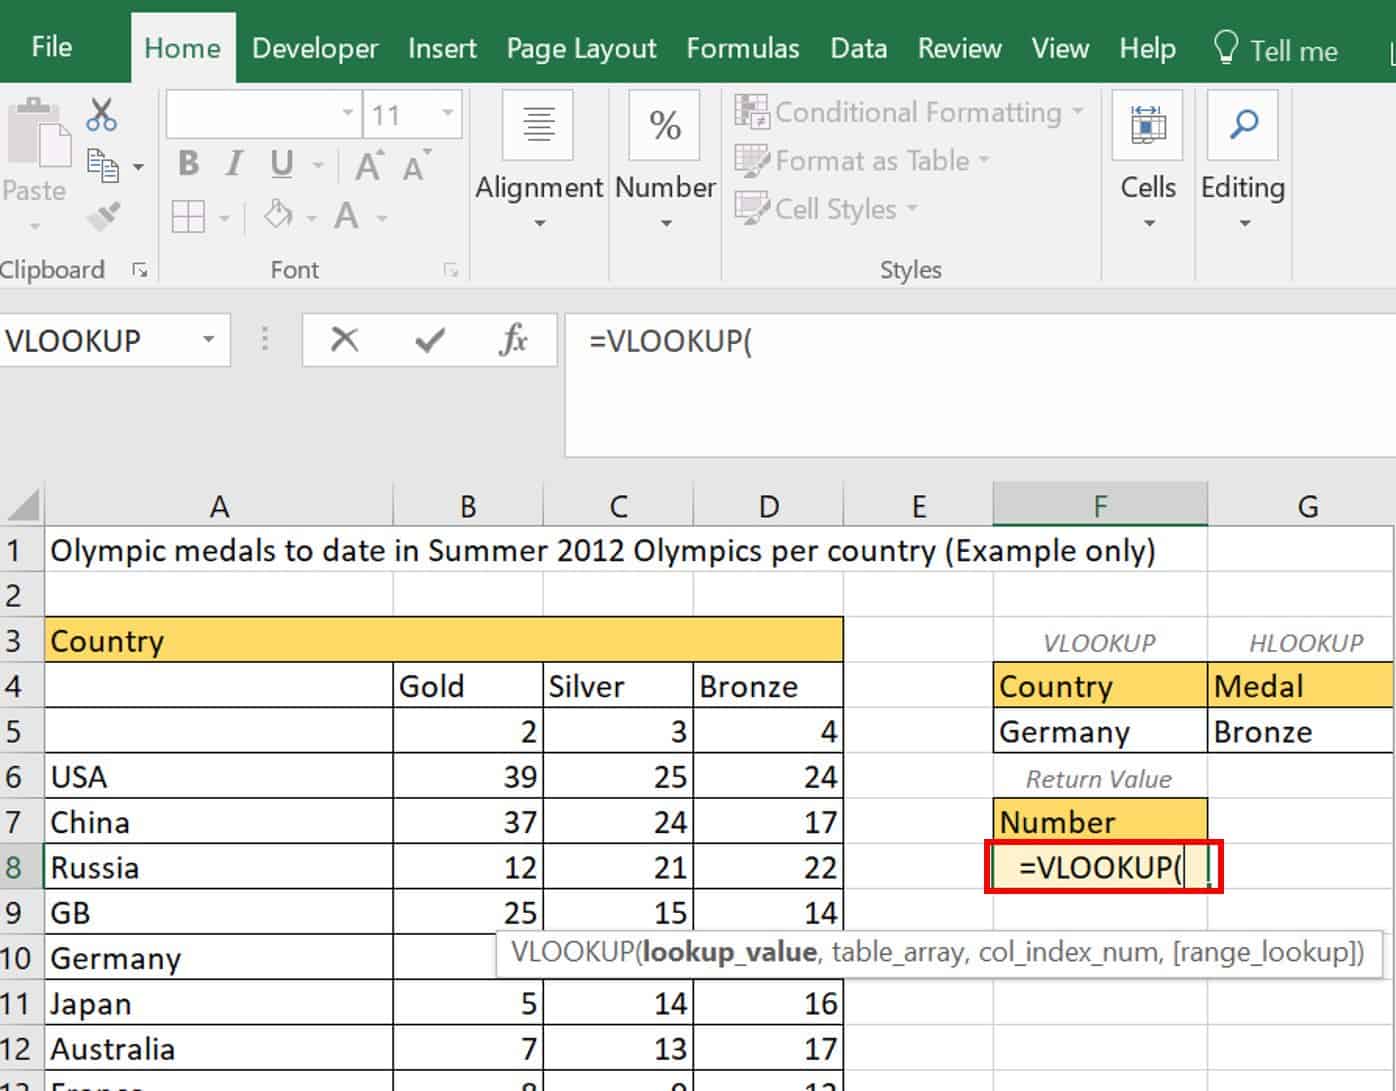Viewport: 1396px width, 1091px height.
Task: Open the Fill Color paint bucket
Action: pos(279,216)
